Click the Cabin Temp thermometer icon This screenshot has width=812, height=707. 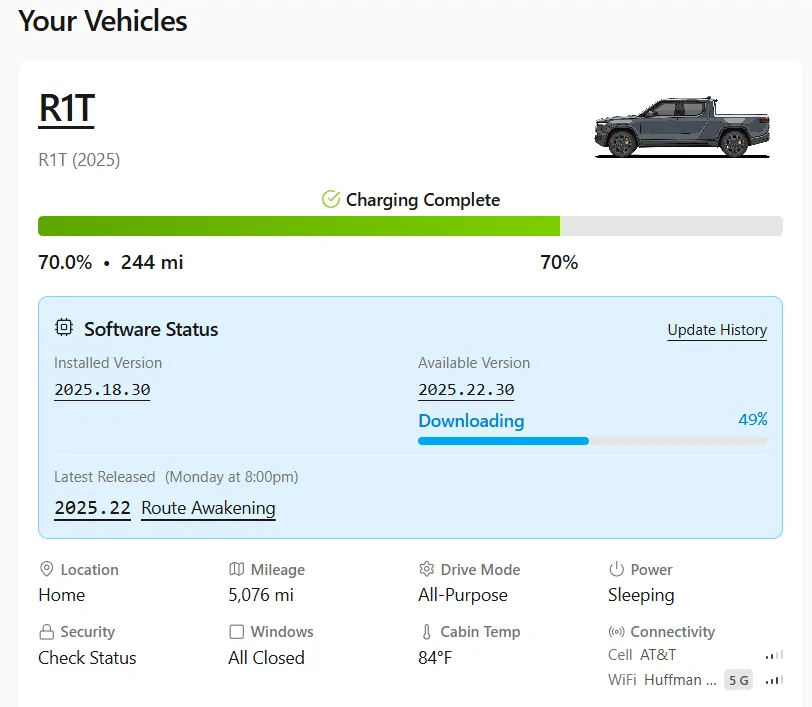click(427, 632)
